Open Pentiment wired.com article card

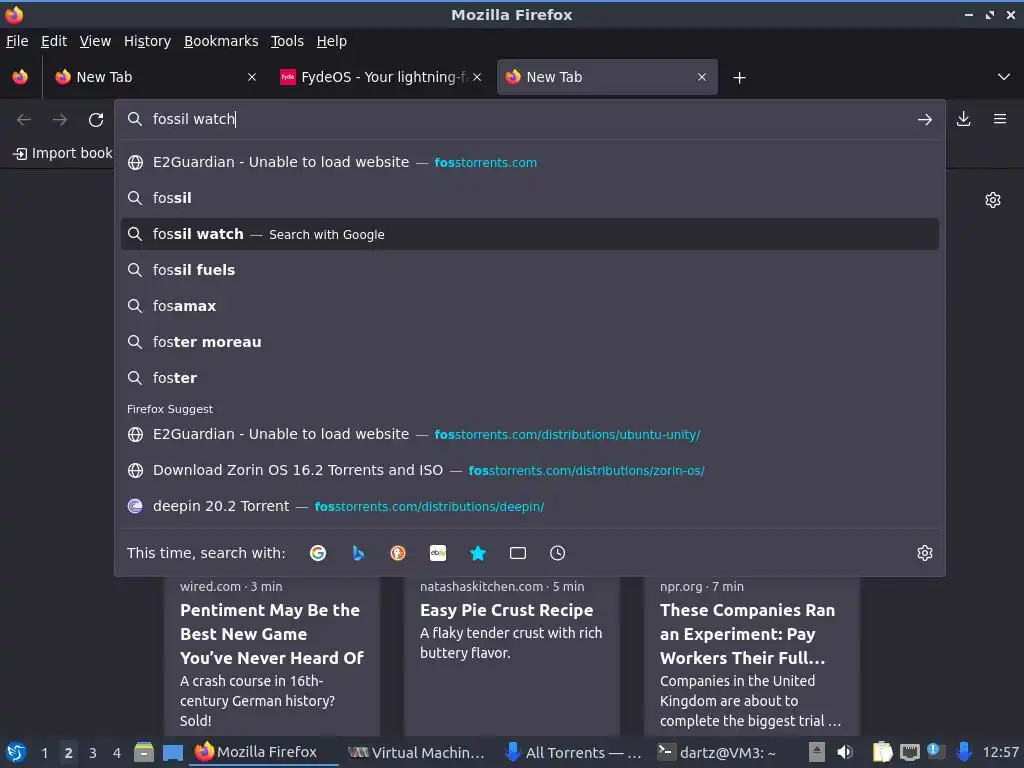click(x=272, y=656)
